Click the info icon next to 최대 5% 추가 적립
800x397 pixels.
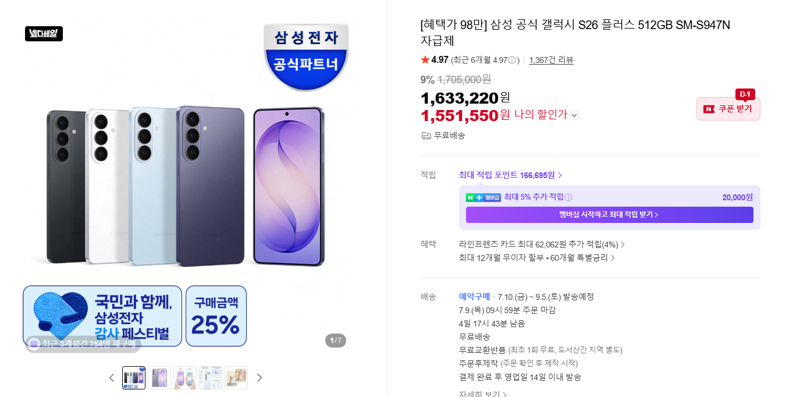pyautogui.click(x=568, y=197)
